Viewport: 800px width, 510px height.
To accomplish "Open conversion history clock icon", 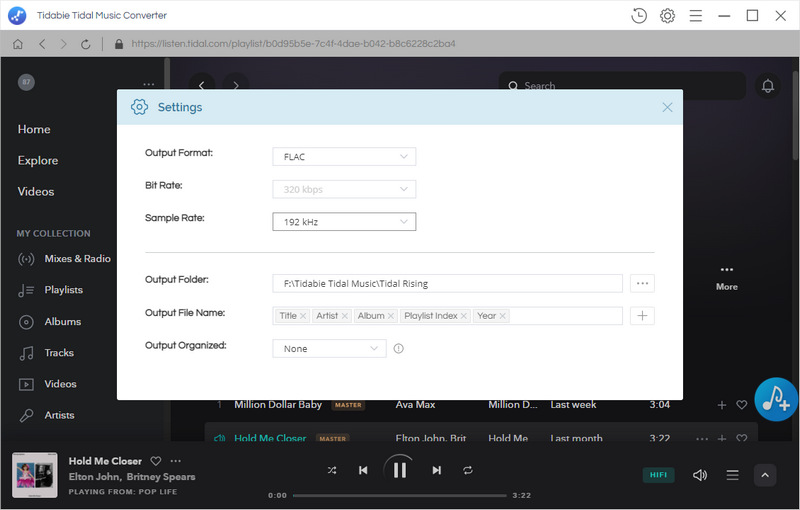I will point(639,16).
